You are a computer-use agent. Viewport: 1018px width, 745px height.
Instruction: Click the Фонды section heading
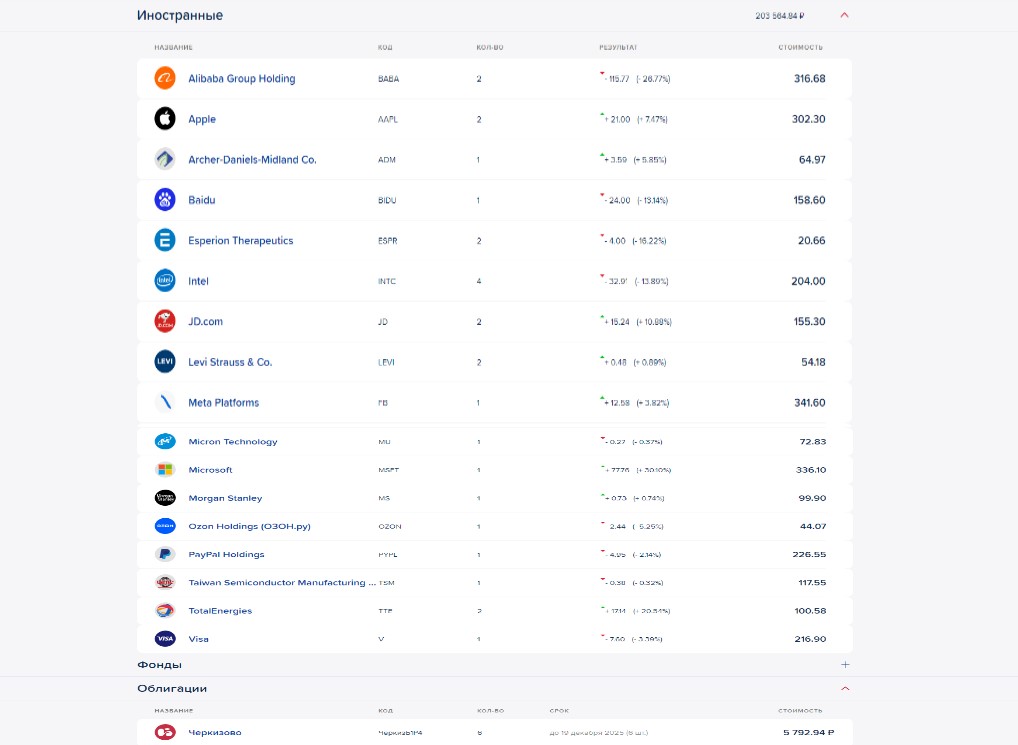160,665
